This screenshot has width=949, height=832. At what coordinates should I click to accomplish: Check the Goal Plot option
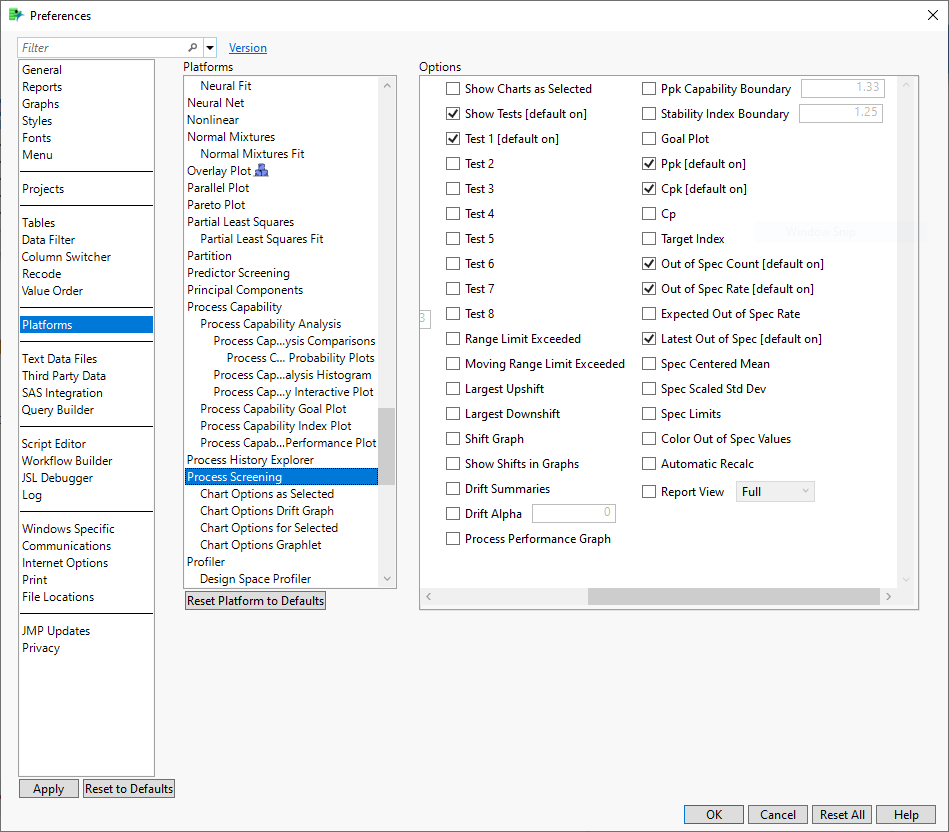pos(649,139)
